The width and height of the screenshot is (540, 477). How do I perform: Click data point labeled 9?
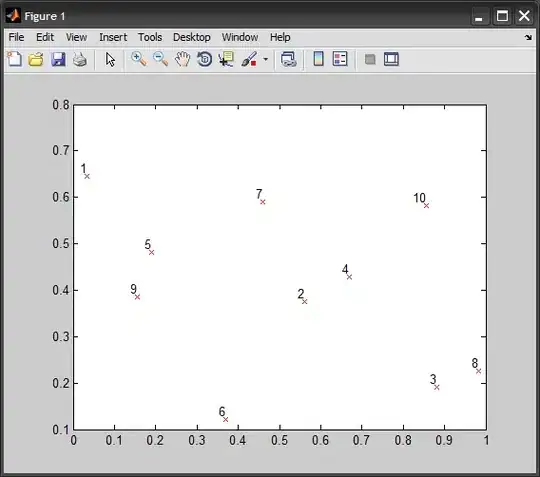pyautogui.click(x=137, y=297)
